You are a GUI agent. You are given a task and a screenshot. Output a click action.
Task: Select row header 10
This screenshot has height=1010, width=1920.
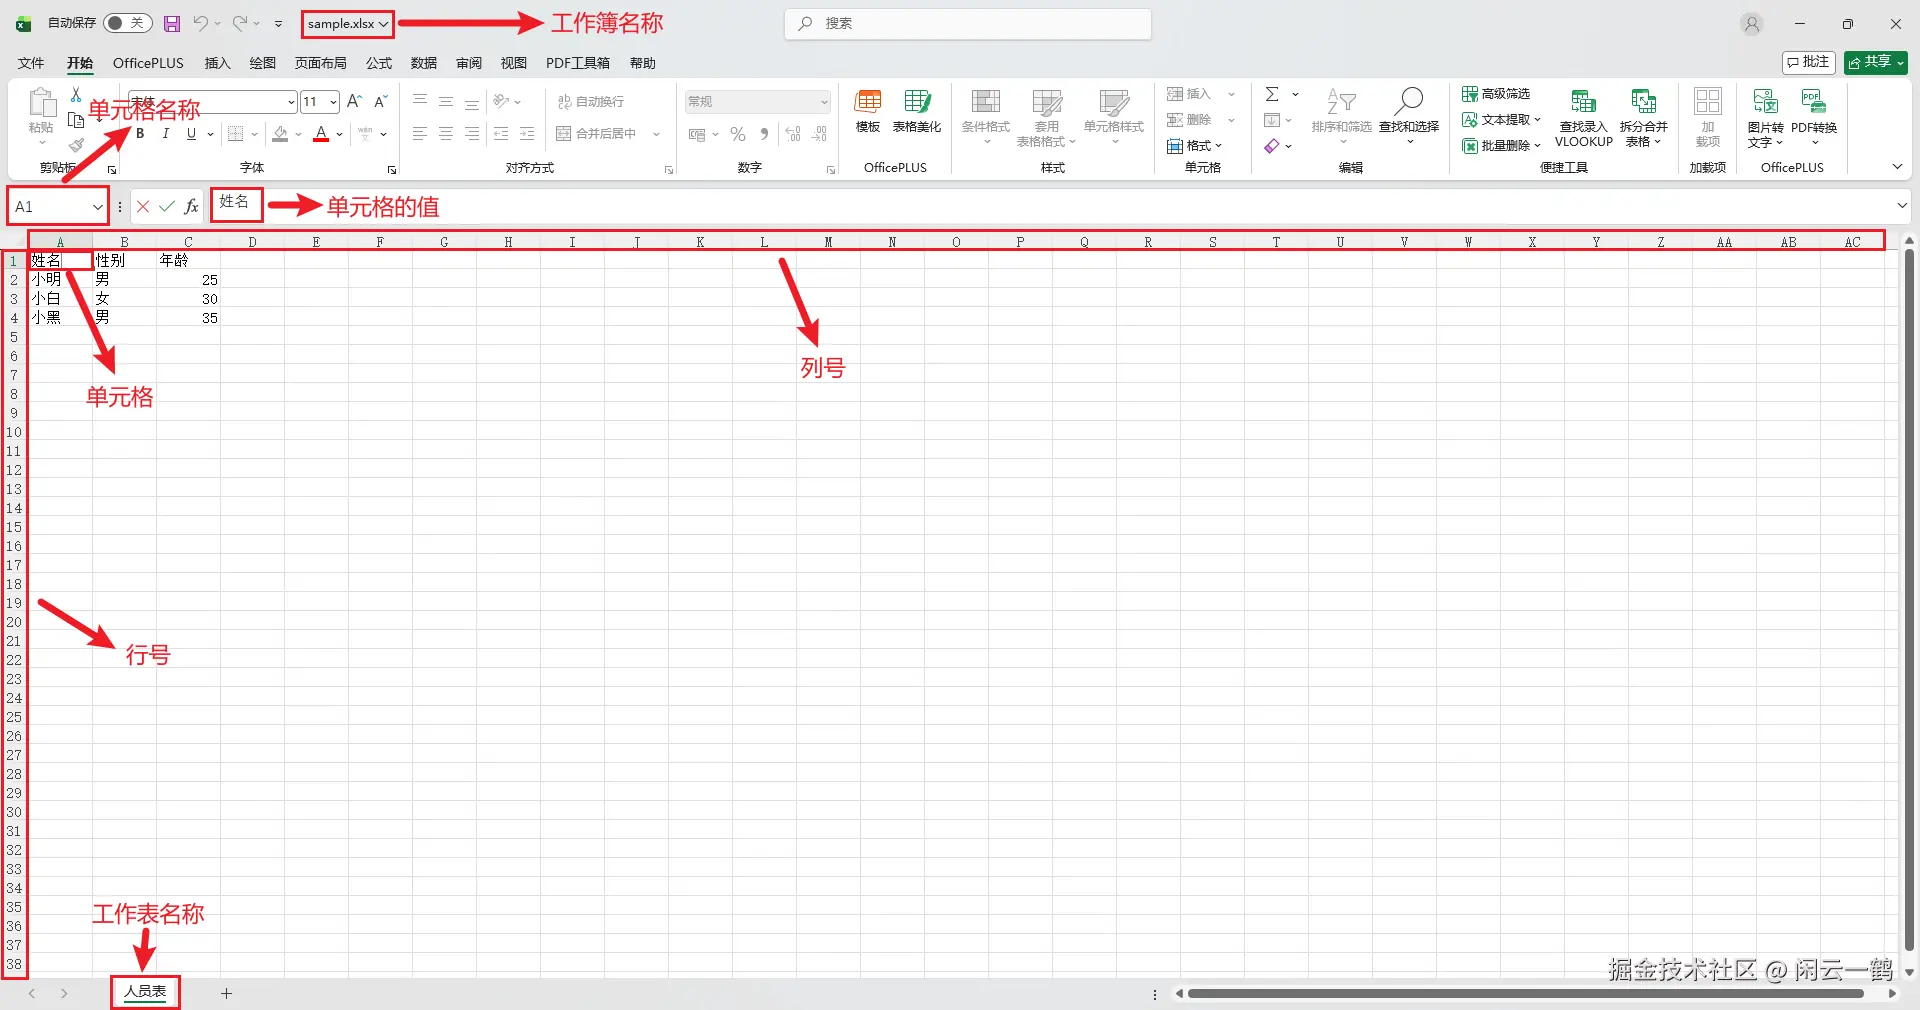[x=14, y=432]
